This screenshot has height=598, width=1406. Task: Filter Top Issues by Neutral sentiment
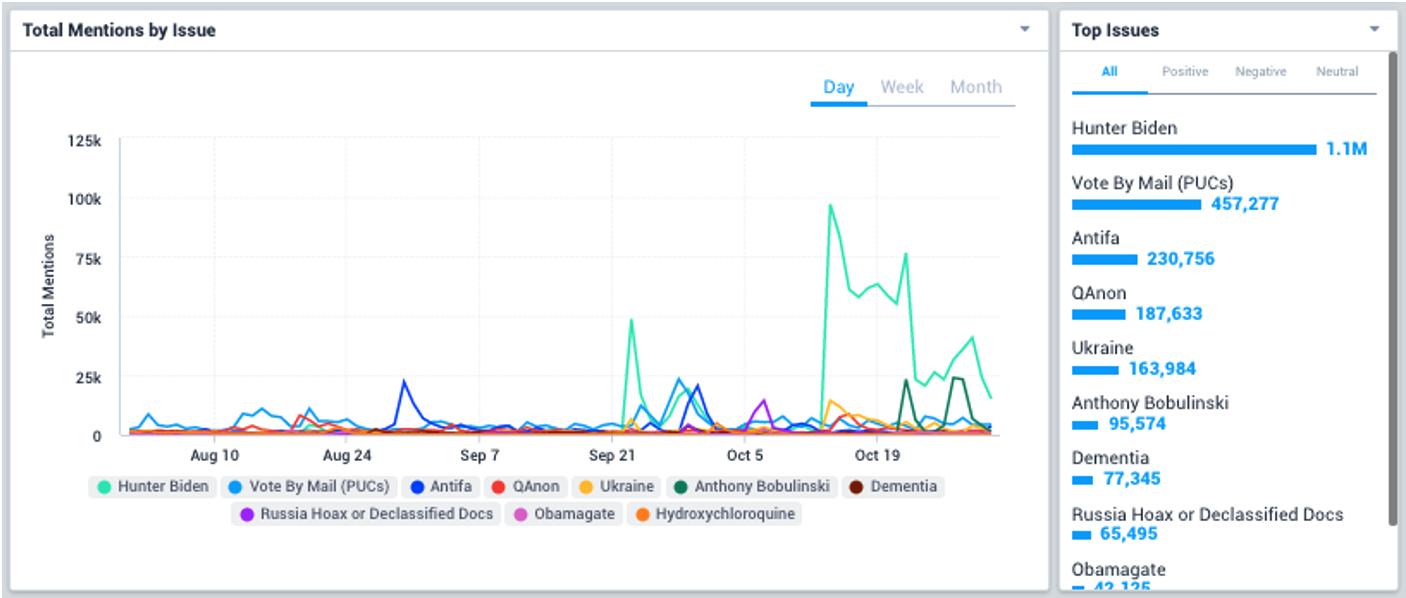coord(1337,72)
